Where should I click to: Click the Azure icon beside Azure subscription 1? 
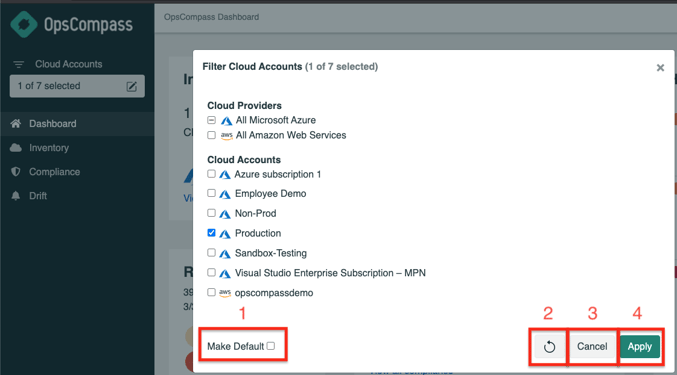pos(225,175)
